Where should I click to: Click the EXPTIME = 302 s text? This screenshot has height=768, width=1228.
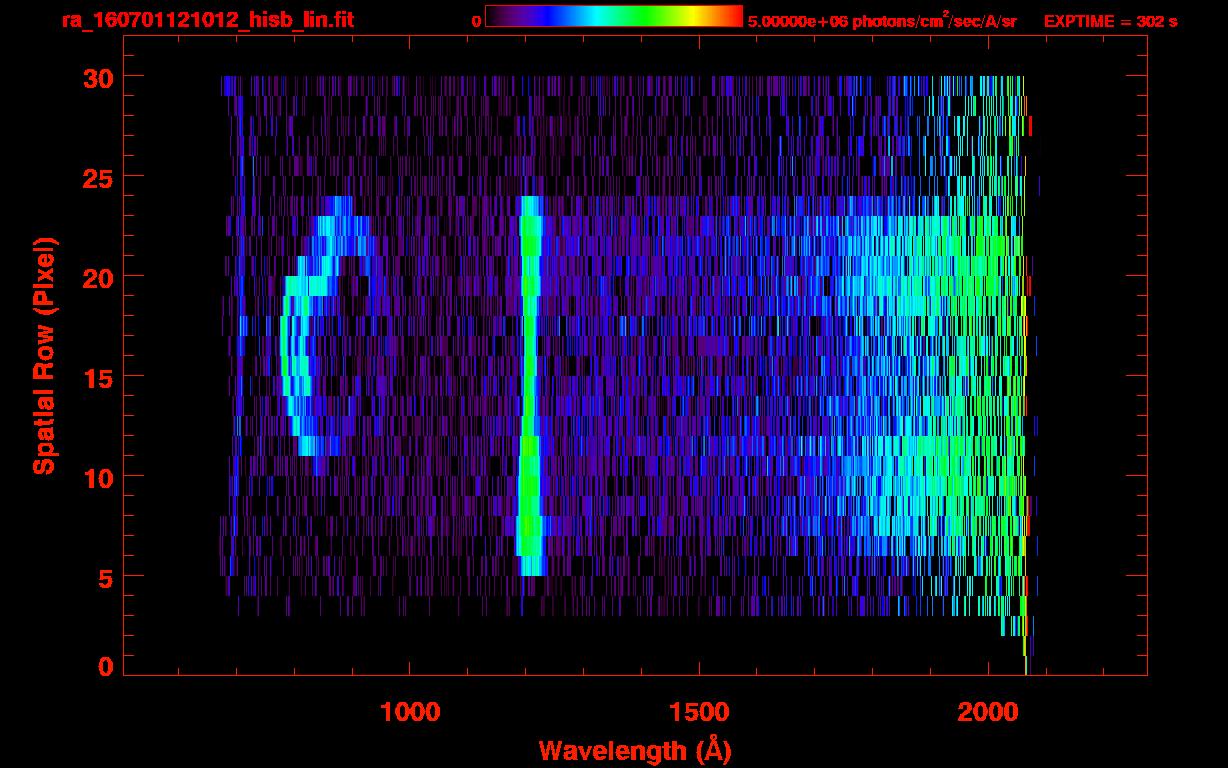coord(1110,21)
